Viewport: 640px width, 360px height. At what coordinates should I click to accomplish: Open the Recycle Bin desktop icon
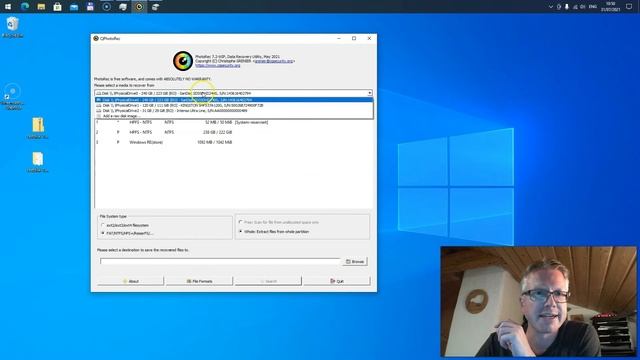click(13, 27)
